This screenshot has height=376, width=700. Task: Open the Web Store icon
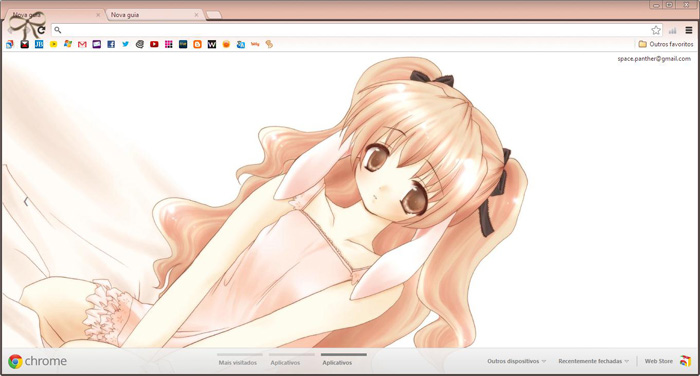[x=685, y=361]
